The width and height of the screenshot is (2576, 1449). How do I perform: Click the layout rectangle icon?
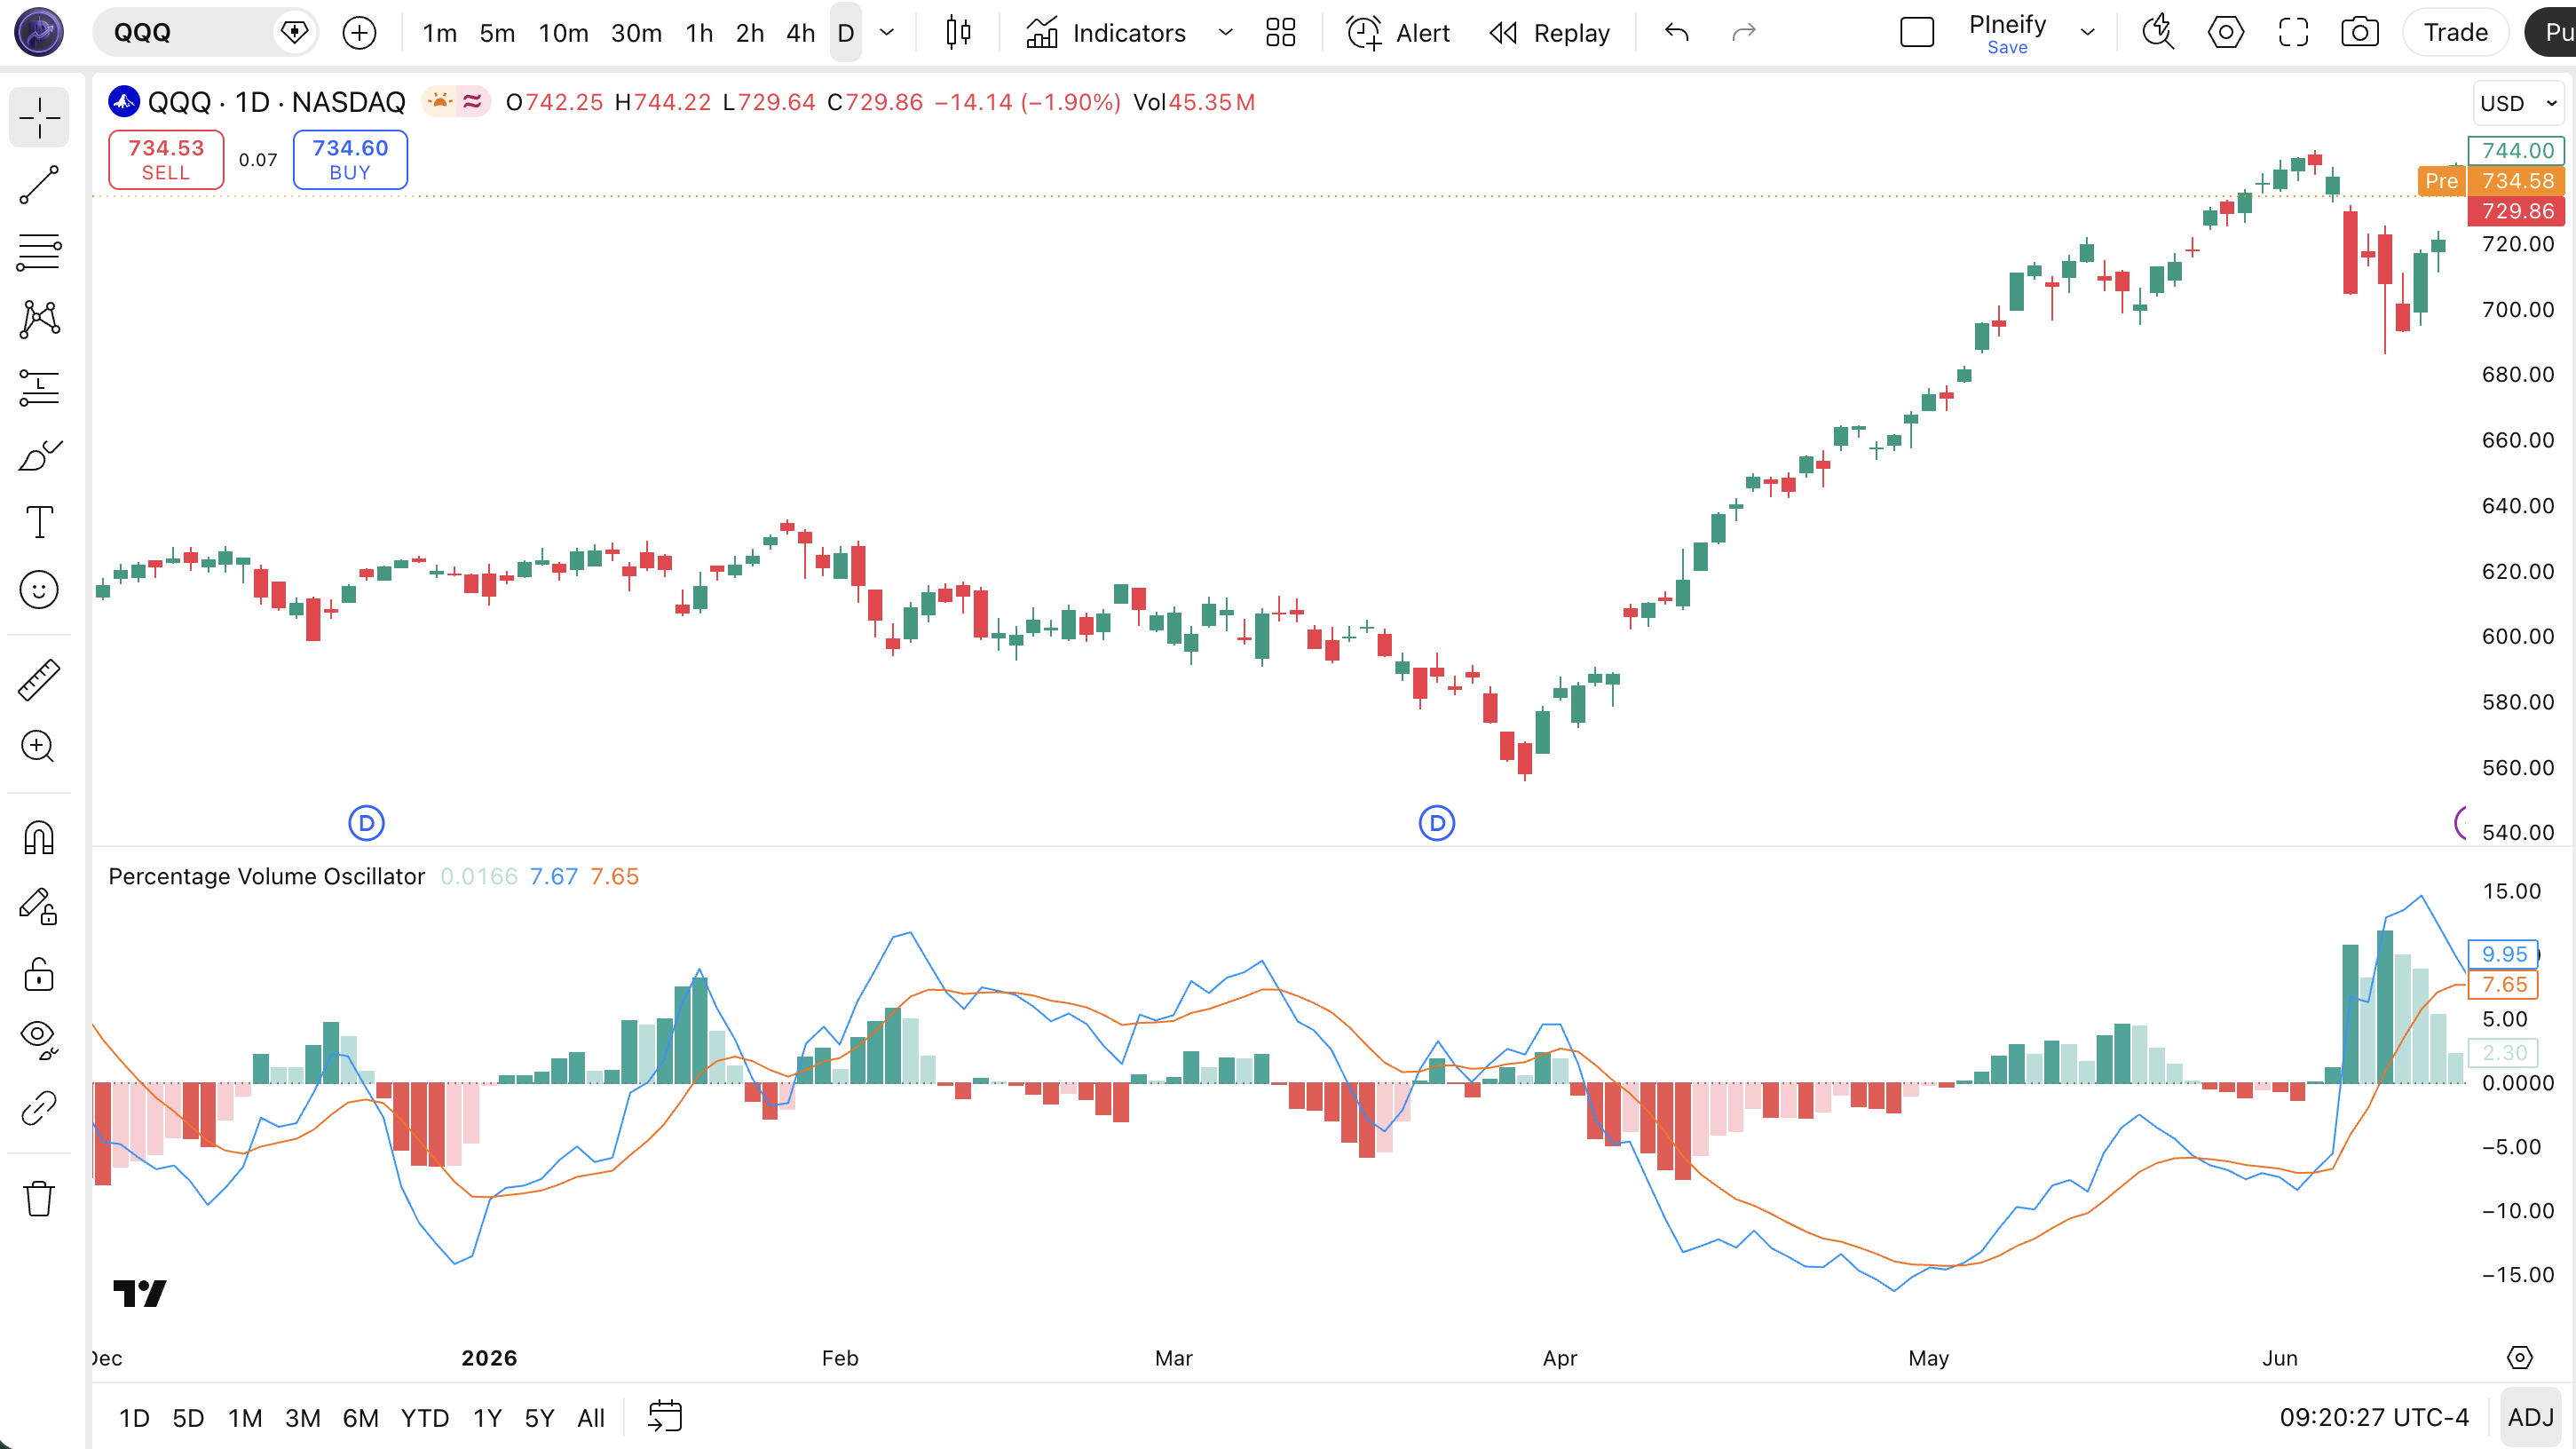click(x=1917, y=33)
